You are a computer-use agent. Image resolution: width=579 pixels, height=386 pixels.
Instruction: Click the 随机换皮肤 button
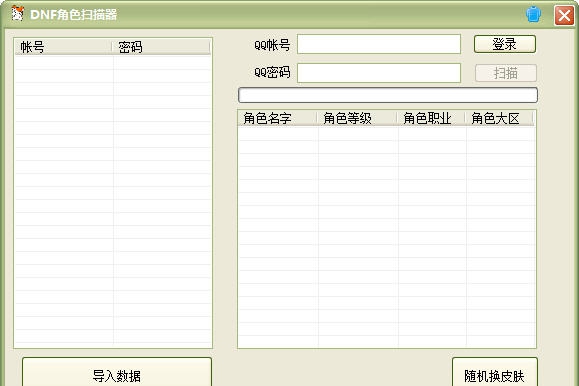(494, 372)
